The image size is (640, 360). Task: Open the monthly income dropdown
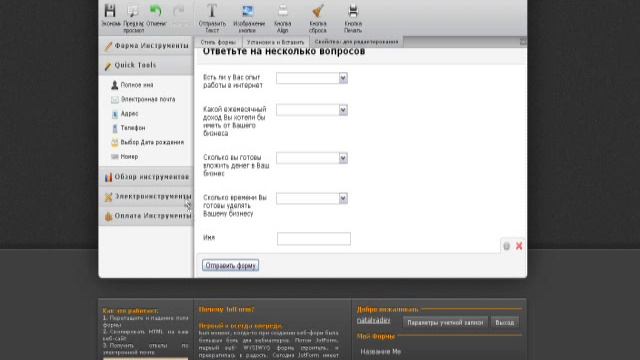click(x=312, y=110)
